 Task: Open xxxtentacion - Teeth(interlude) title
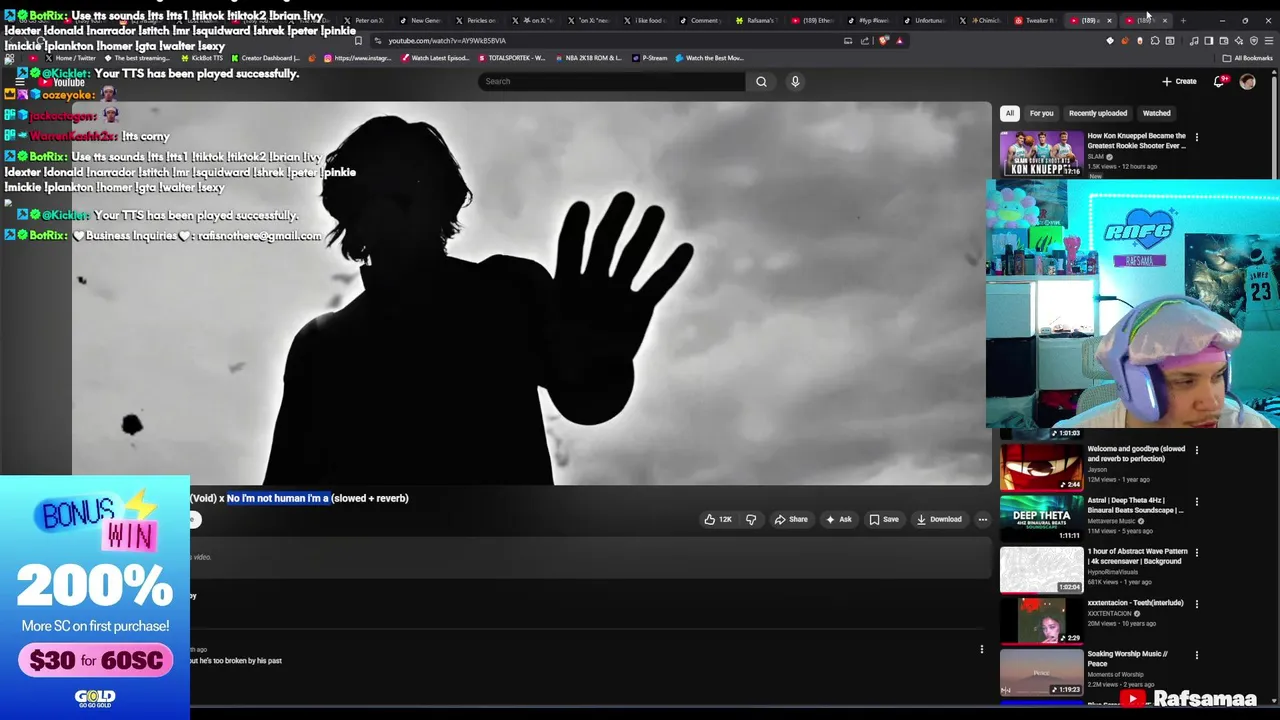click(x=1135, y=603)
